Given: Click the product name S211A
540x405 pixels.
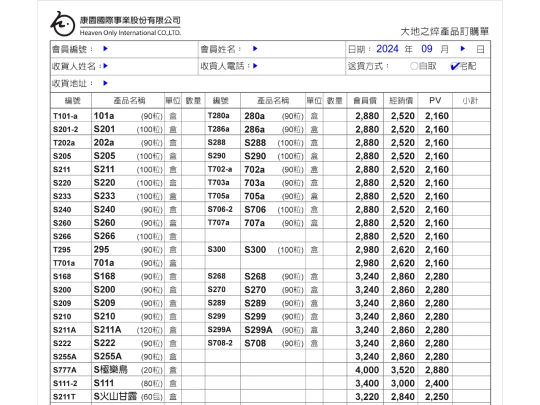Looking at the screenshot, I should point(107,330).
